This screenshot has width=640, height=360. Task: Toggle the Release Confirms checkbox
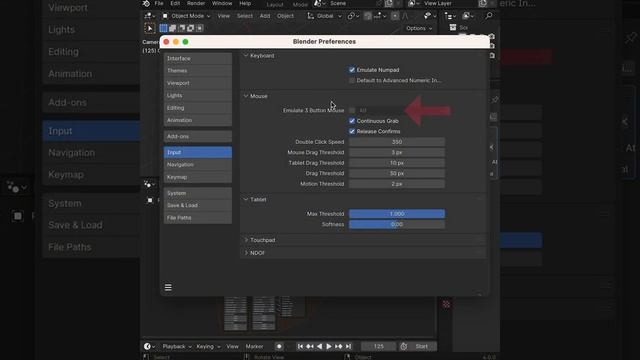pos(352,131)
